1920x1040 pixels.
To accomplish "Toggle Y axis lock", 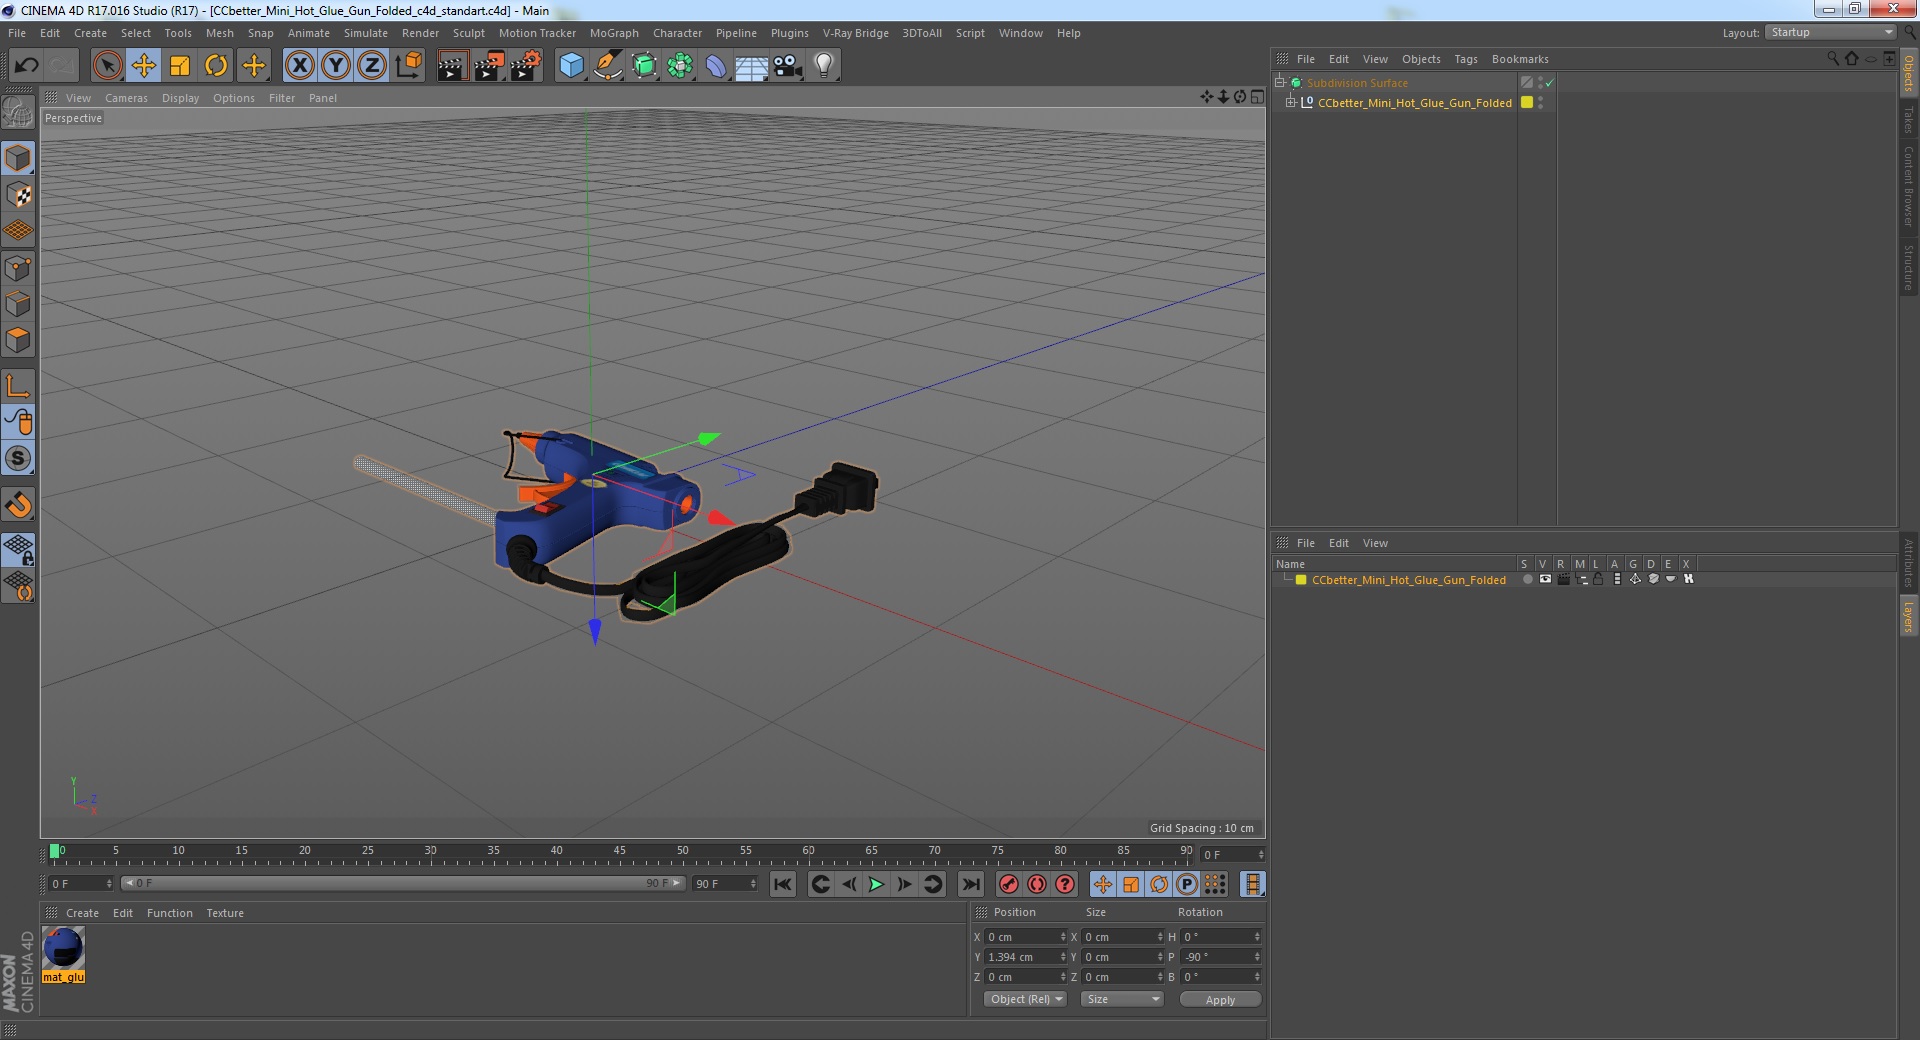I will 336,66.
